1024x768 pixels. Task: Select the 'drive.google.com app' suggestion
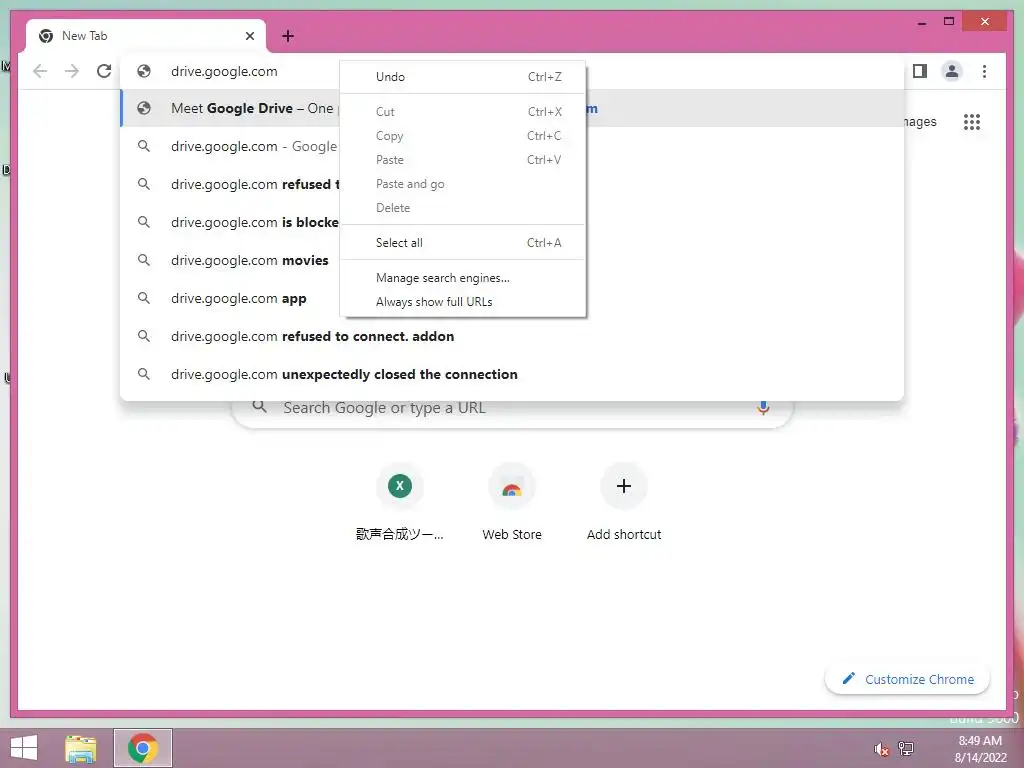(x=512, y=298)
